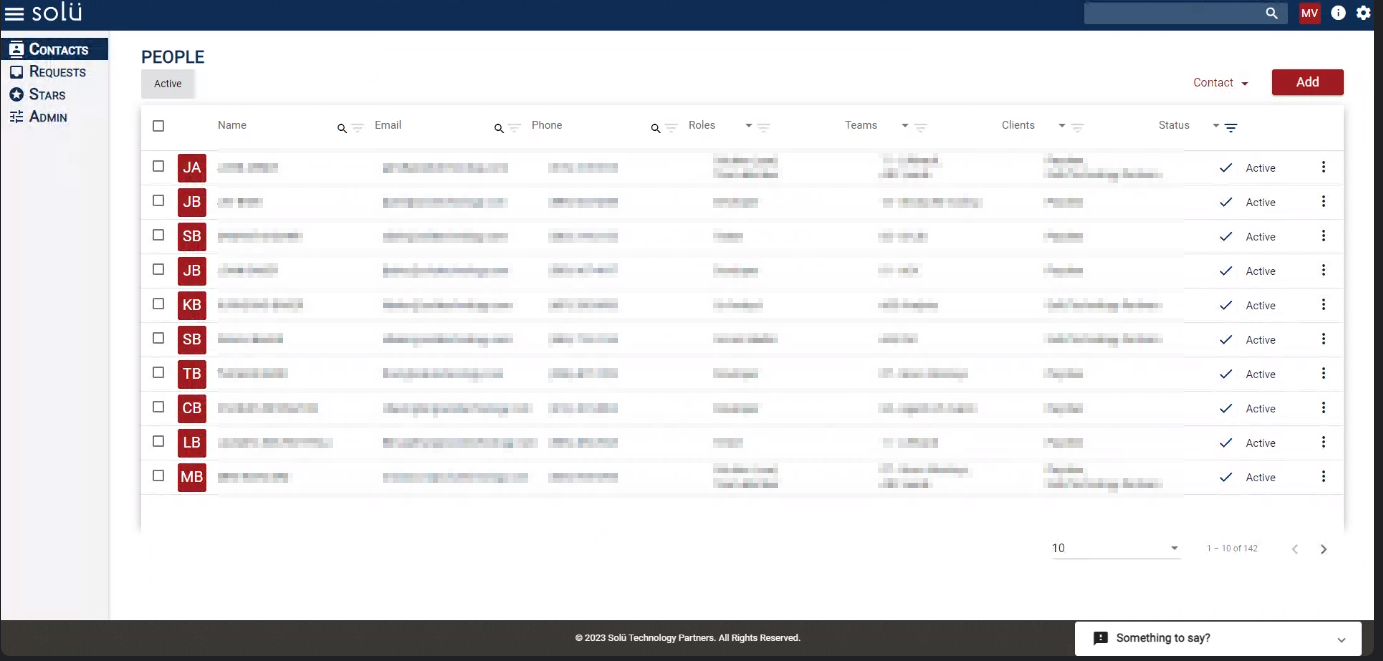Click the Add button
1383x661 pixels.
click(1307, 82)
